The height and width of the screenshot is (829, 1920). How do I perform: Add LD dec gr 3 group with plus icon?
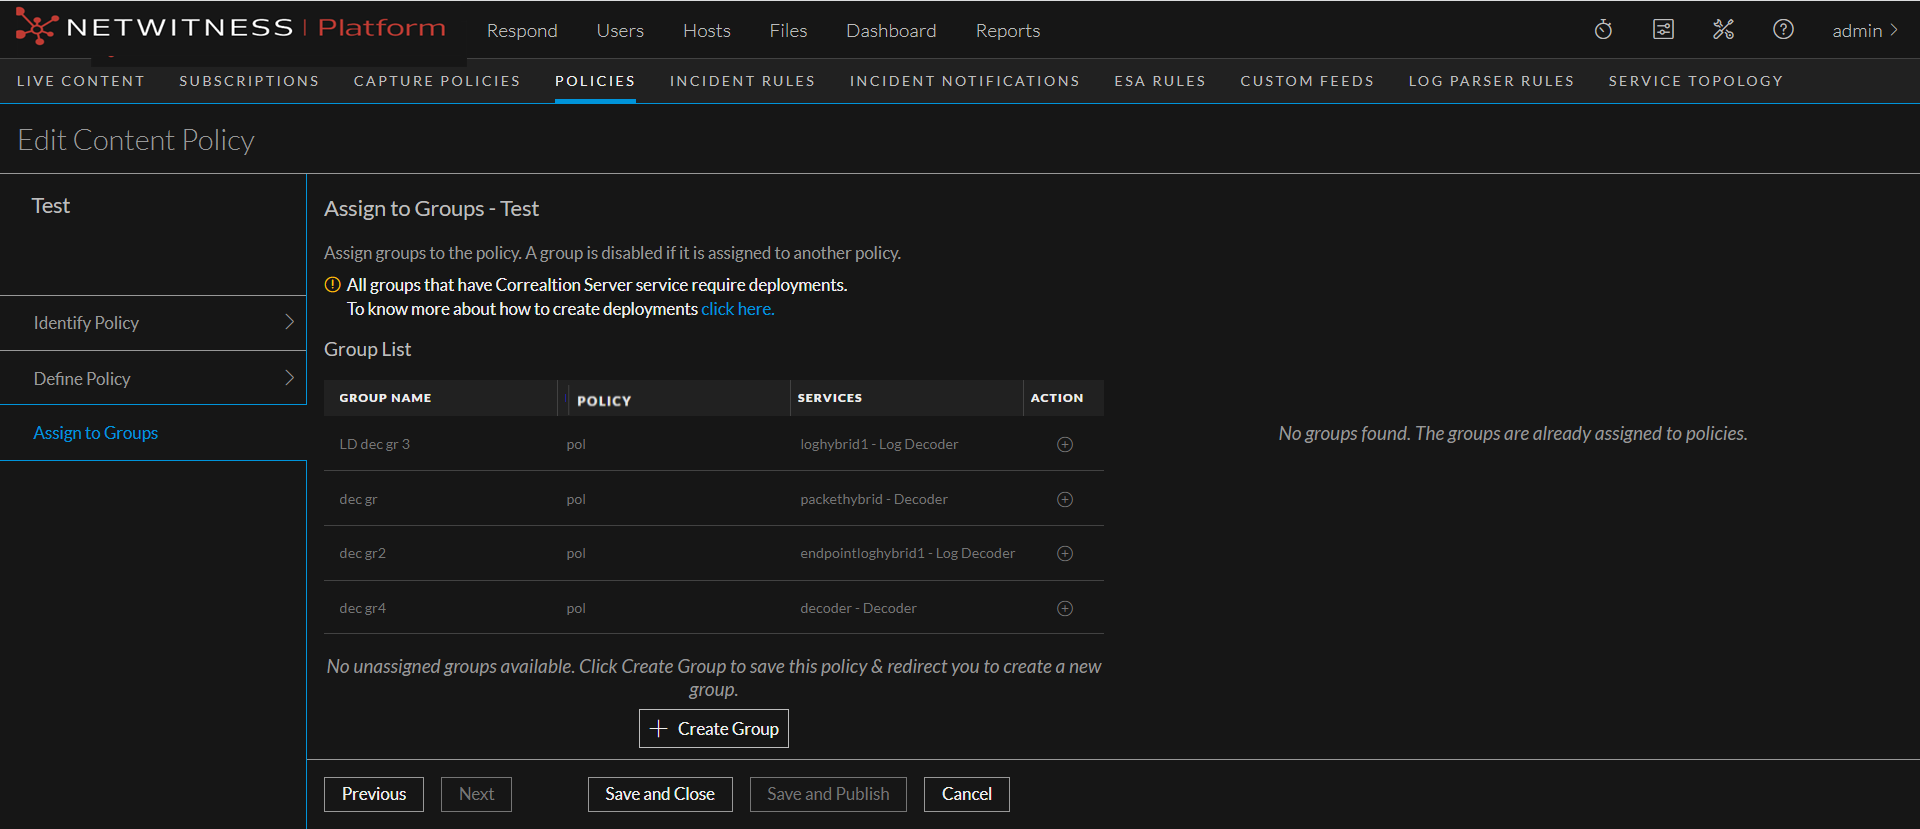[x=1065, y=444]
